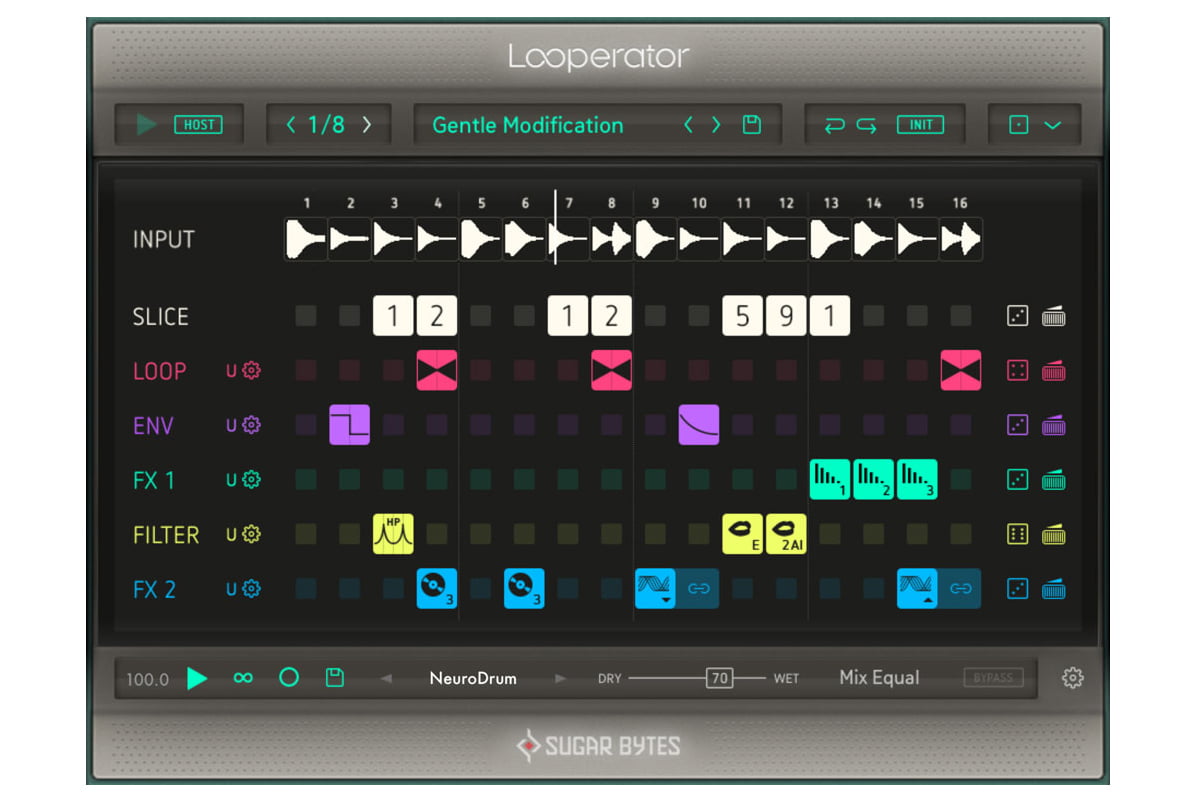
Task: Click ENV decay curve at step 10
Action: pos(699,425)
